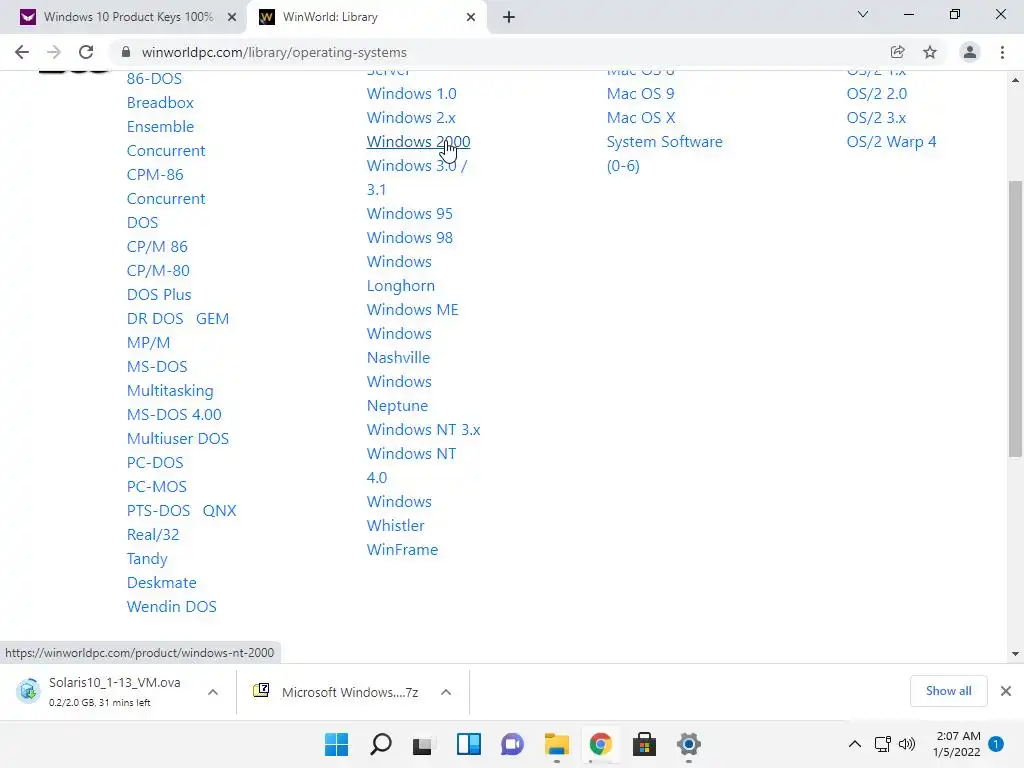Screen dimensions: 1024x768
Task: Expand Solaris10 download options
Action: point(213,692)
